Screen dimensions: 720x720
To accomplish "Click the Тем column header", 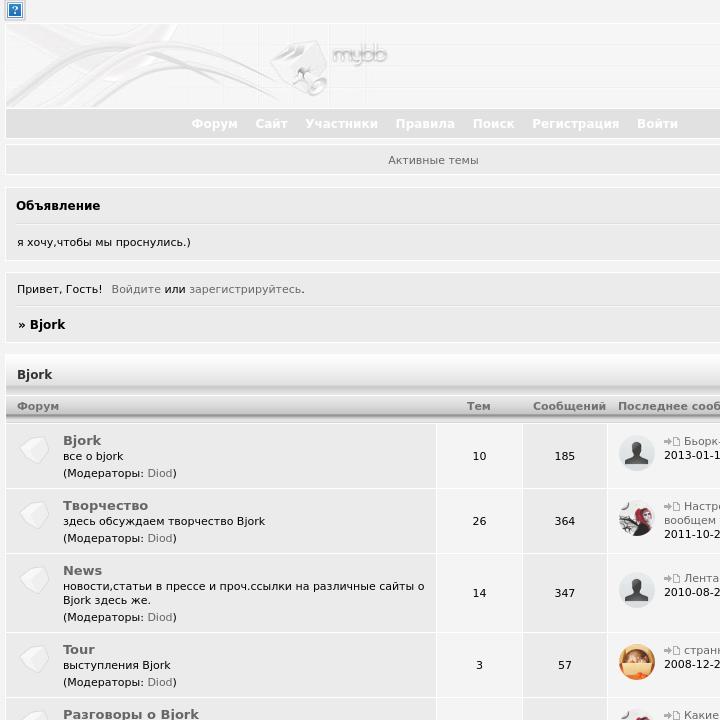I will tap(478, 406).
